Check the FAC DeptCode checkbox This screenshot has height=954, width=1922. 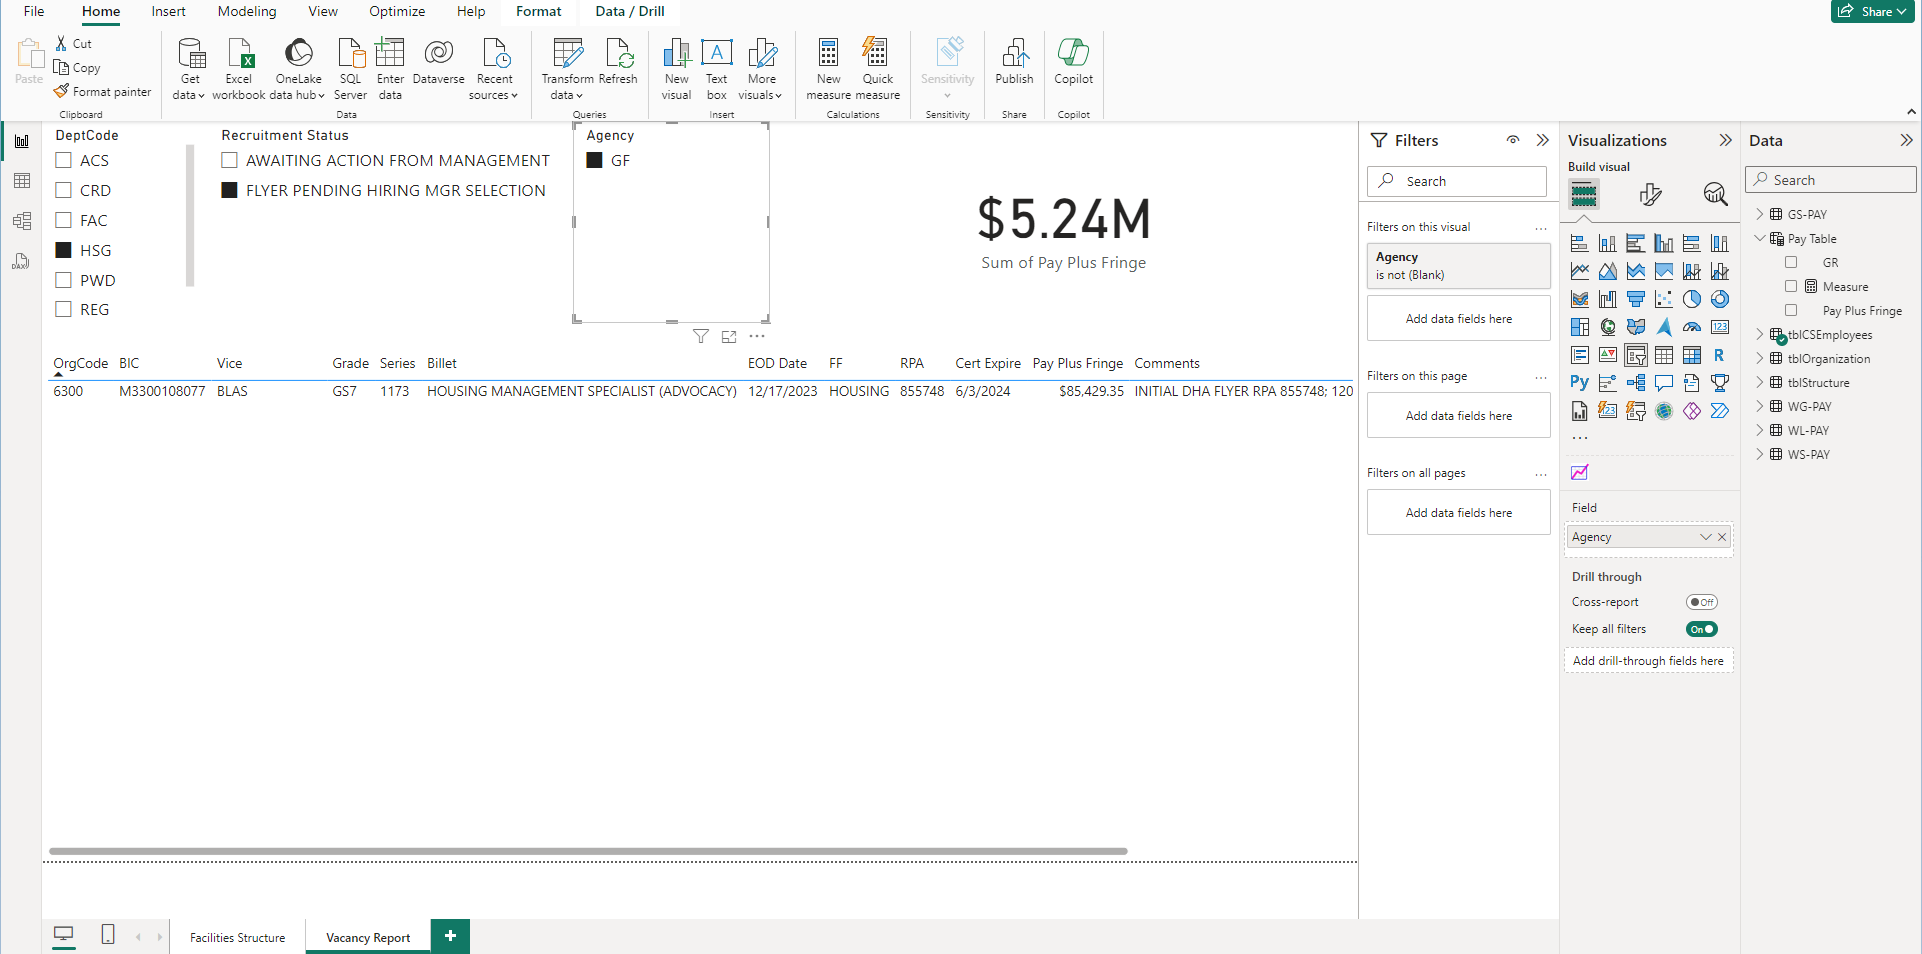[63, 220]
